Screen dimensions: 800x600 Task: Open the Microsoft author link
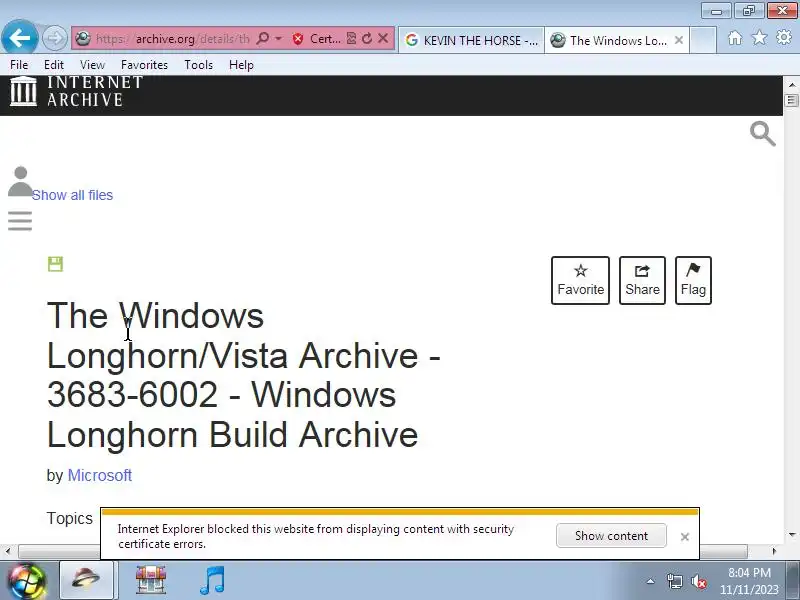tap(99, 476)
